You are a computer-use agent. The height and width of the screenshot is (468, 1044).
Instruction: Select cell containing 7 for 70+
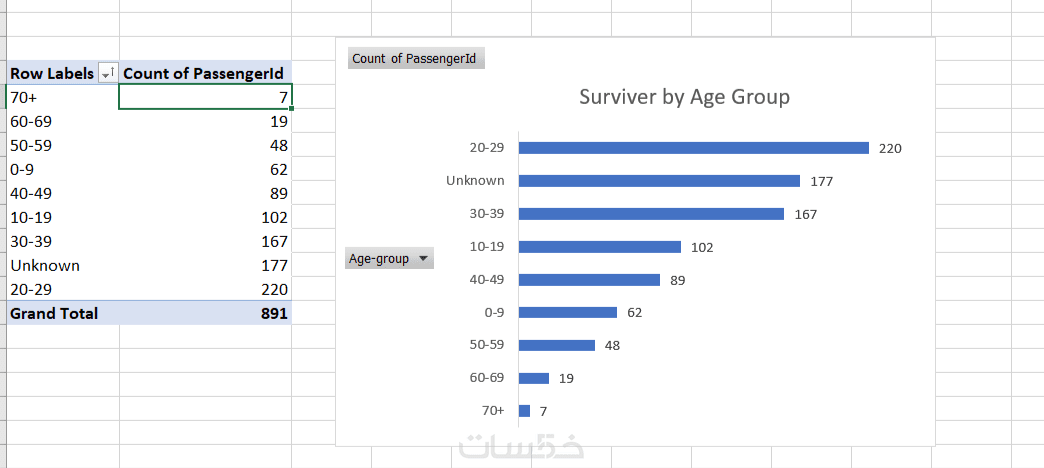[x=205, y=97]
